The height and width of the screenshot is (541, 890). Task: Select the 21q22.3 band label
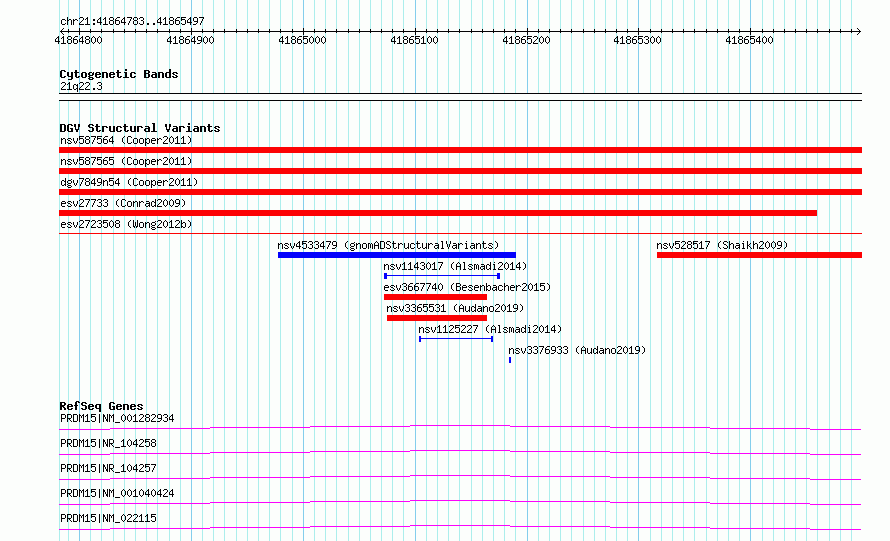point(81,86)
